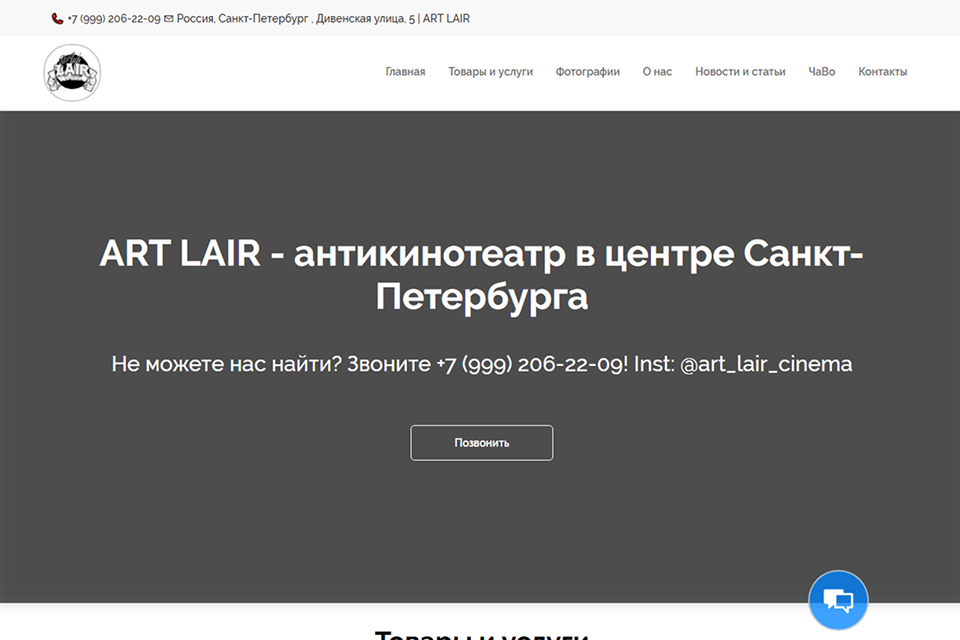
Task: Open the blue chat widget bubble
Action: [838, 600]
